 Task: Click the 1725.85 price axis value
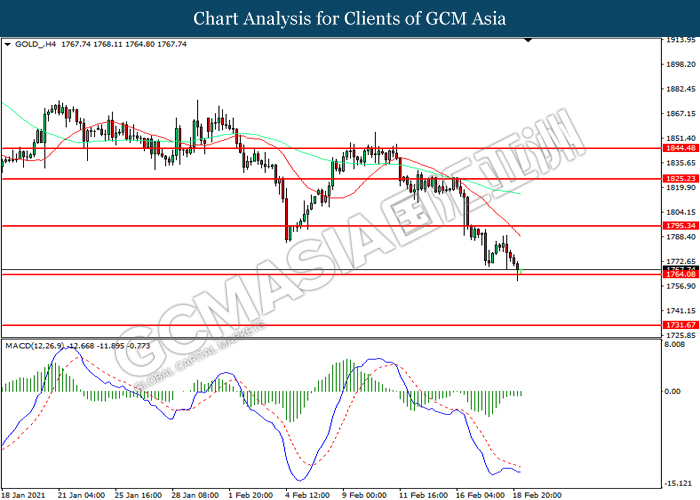(x=681, y=335)
